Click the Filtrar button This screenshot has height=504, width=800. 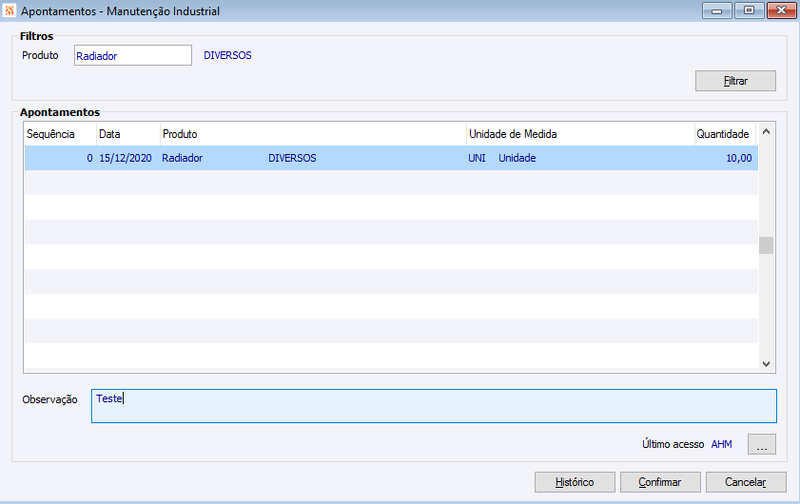pos(735,81)
